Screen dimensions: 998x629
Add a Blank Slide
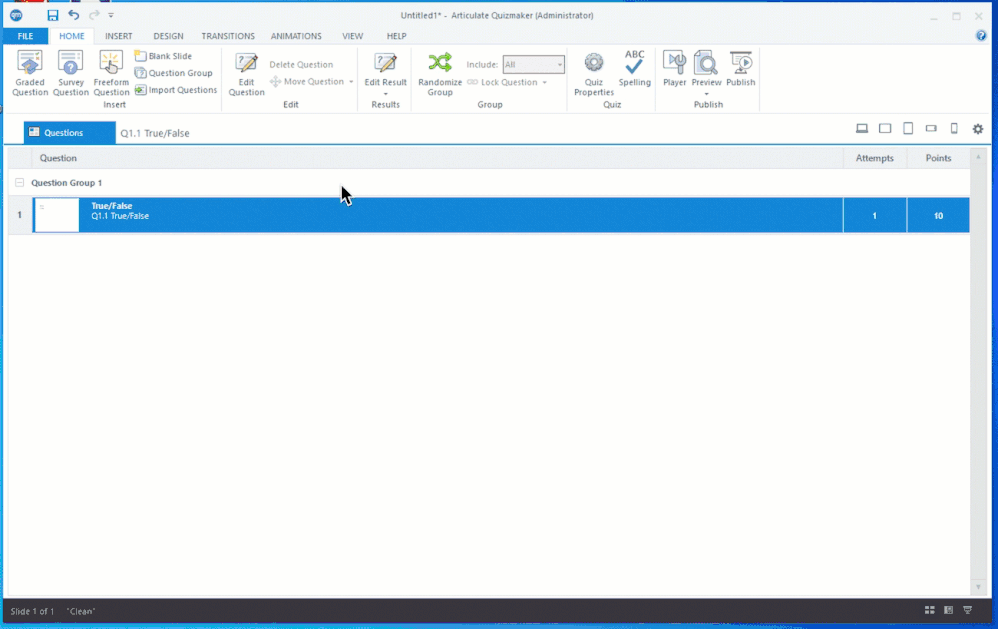[x=163, y=56]
